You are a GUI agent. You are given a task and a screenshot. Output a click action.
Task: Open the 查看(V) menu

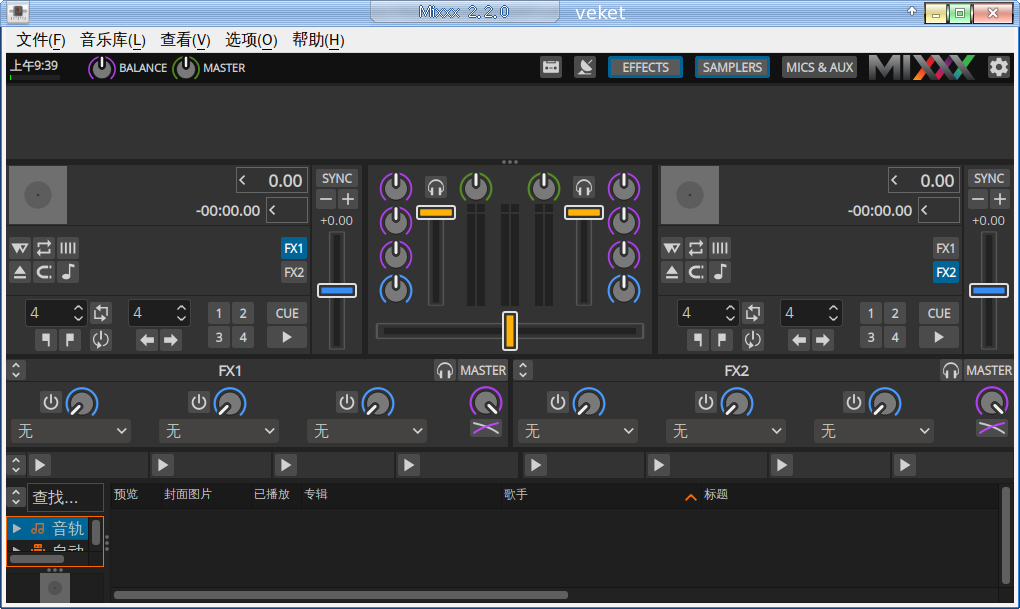(x=185, y=40)
